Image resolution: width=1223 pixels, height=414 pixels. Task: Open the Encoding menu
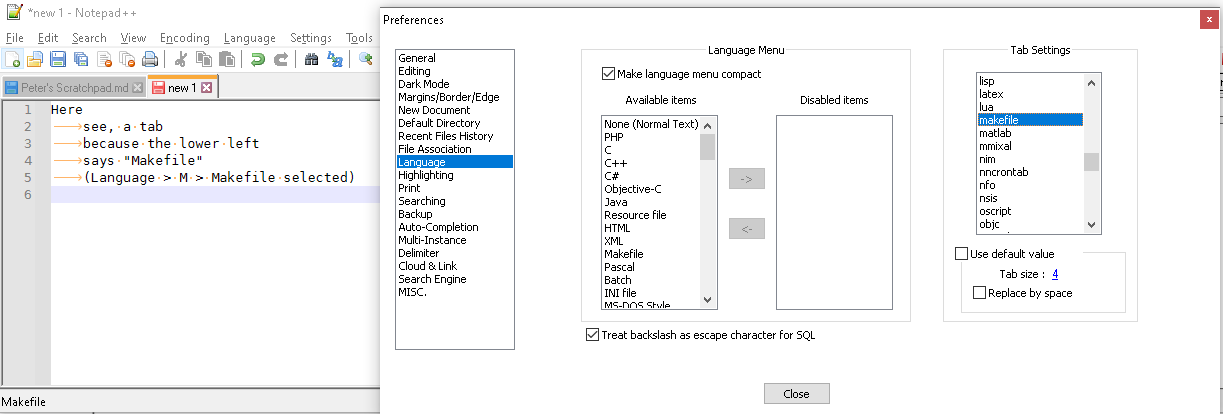click(185, 38)
